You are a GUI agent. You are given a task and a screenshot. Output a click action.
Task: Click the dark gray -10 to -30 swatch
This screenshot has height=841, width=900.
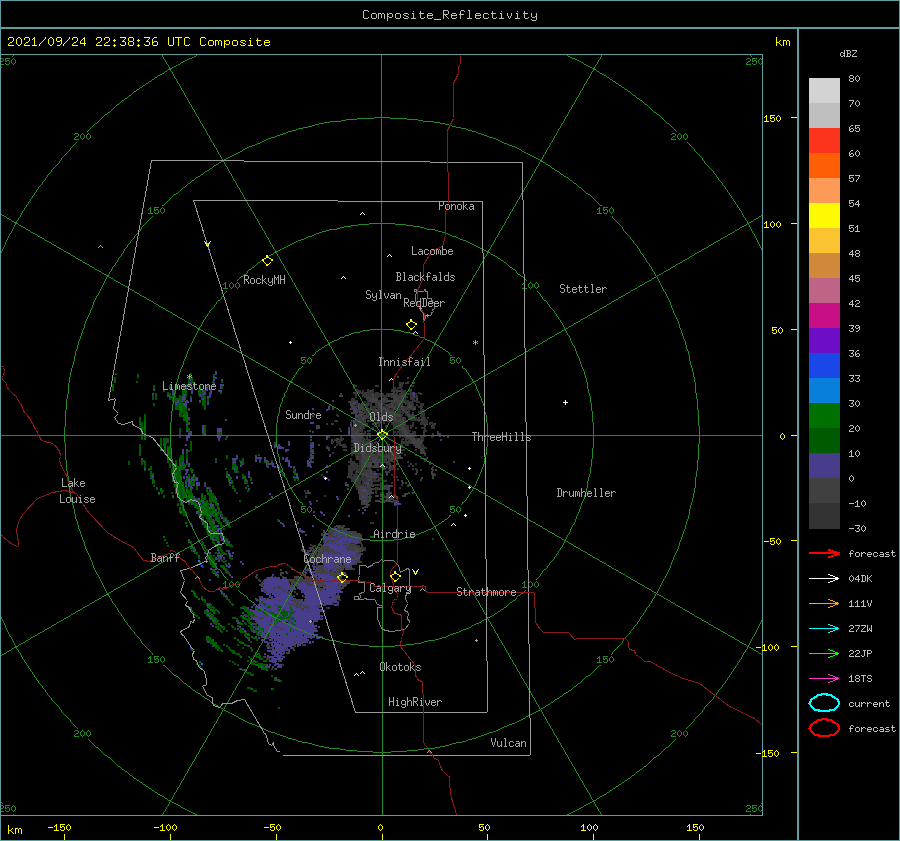coord(824,515)
